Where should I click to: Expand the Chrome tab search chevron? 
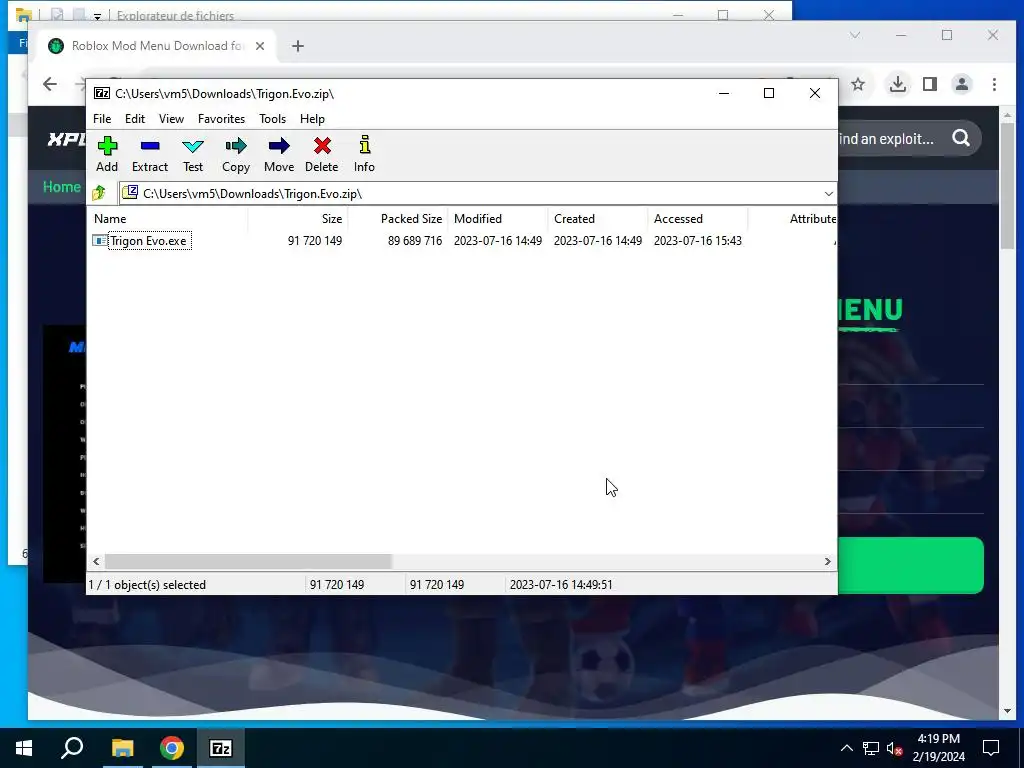point(855,35)
